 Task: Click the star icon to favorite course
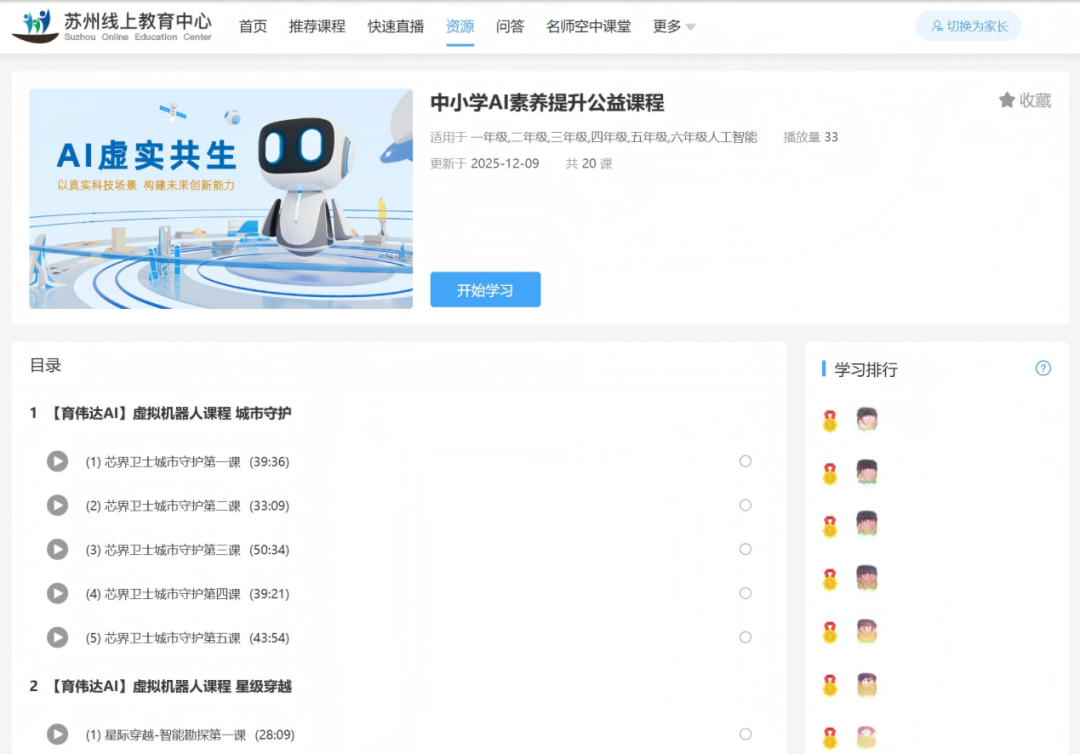point(1007,100)
